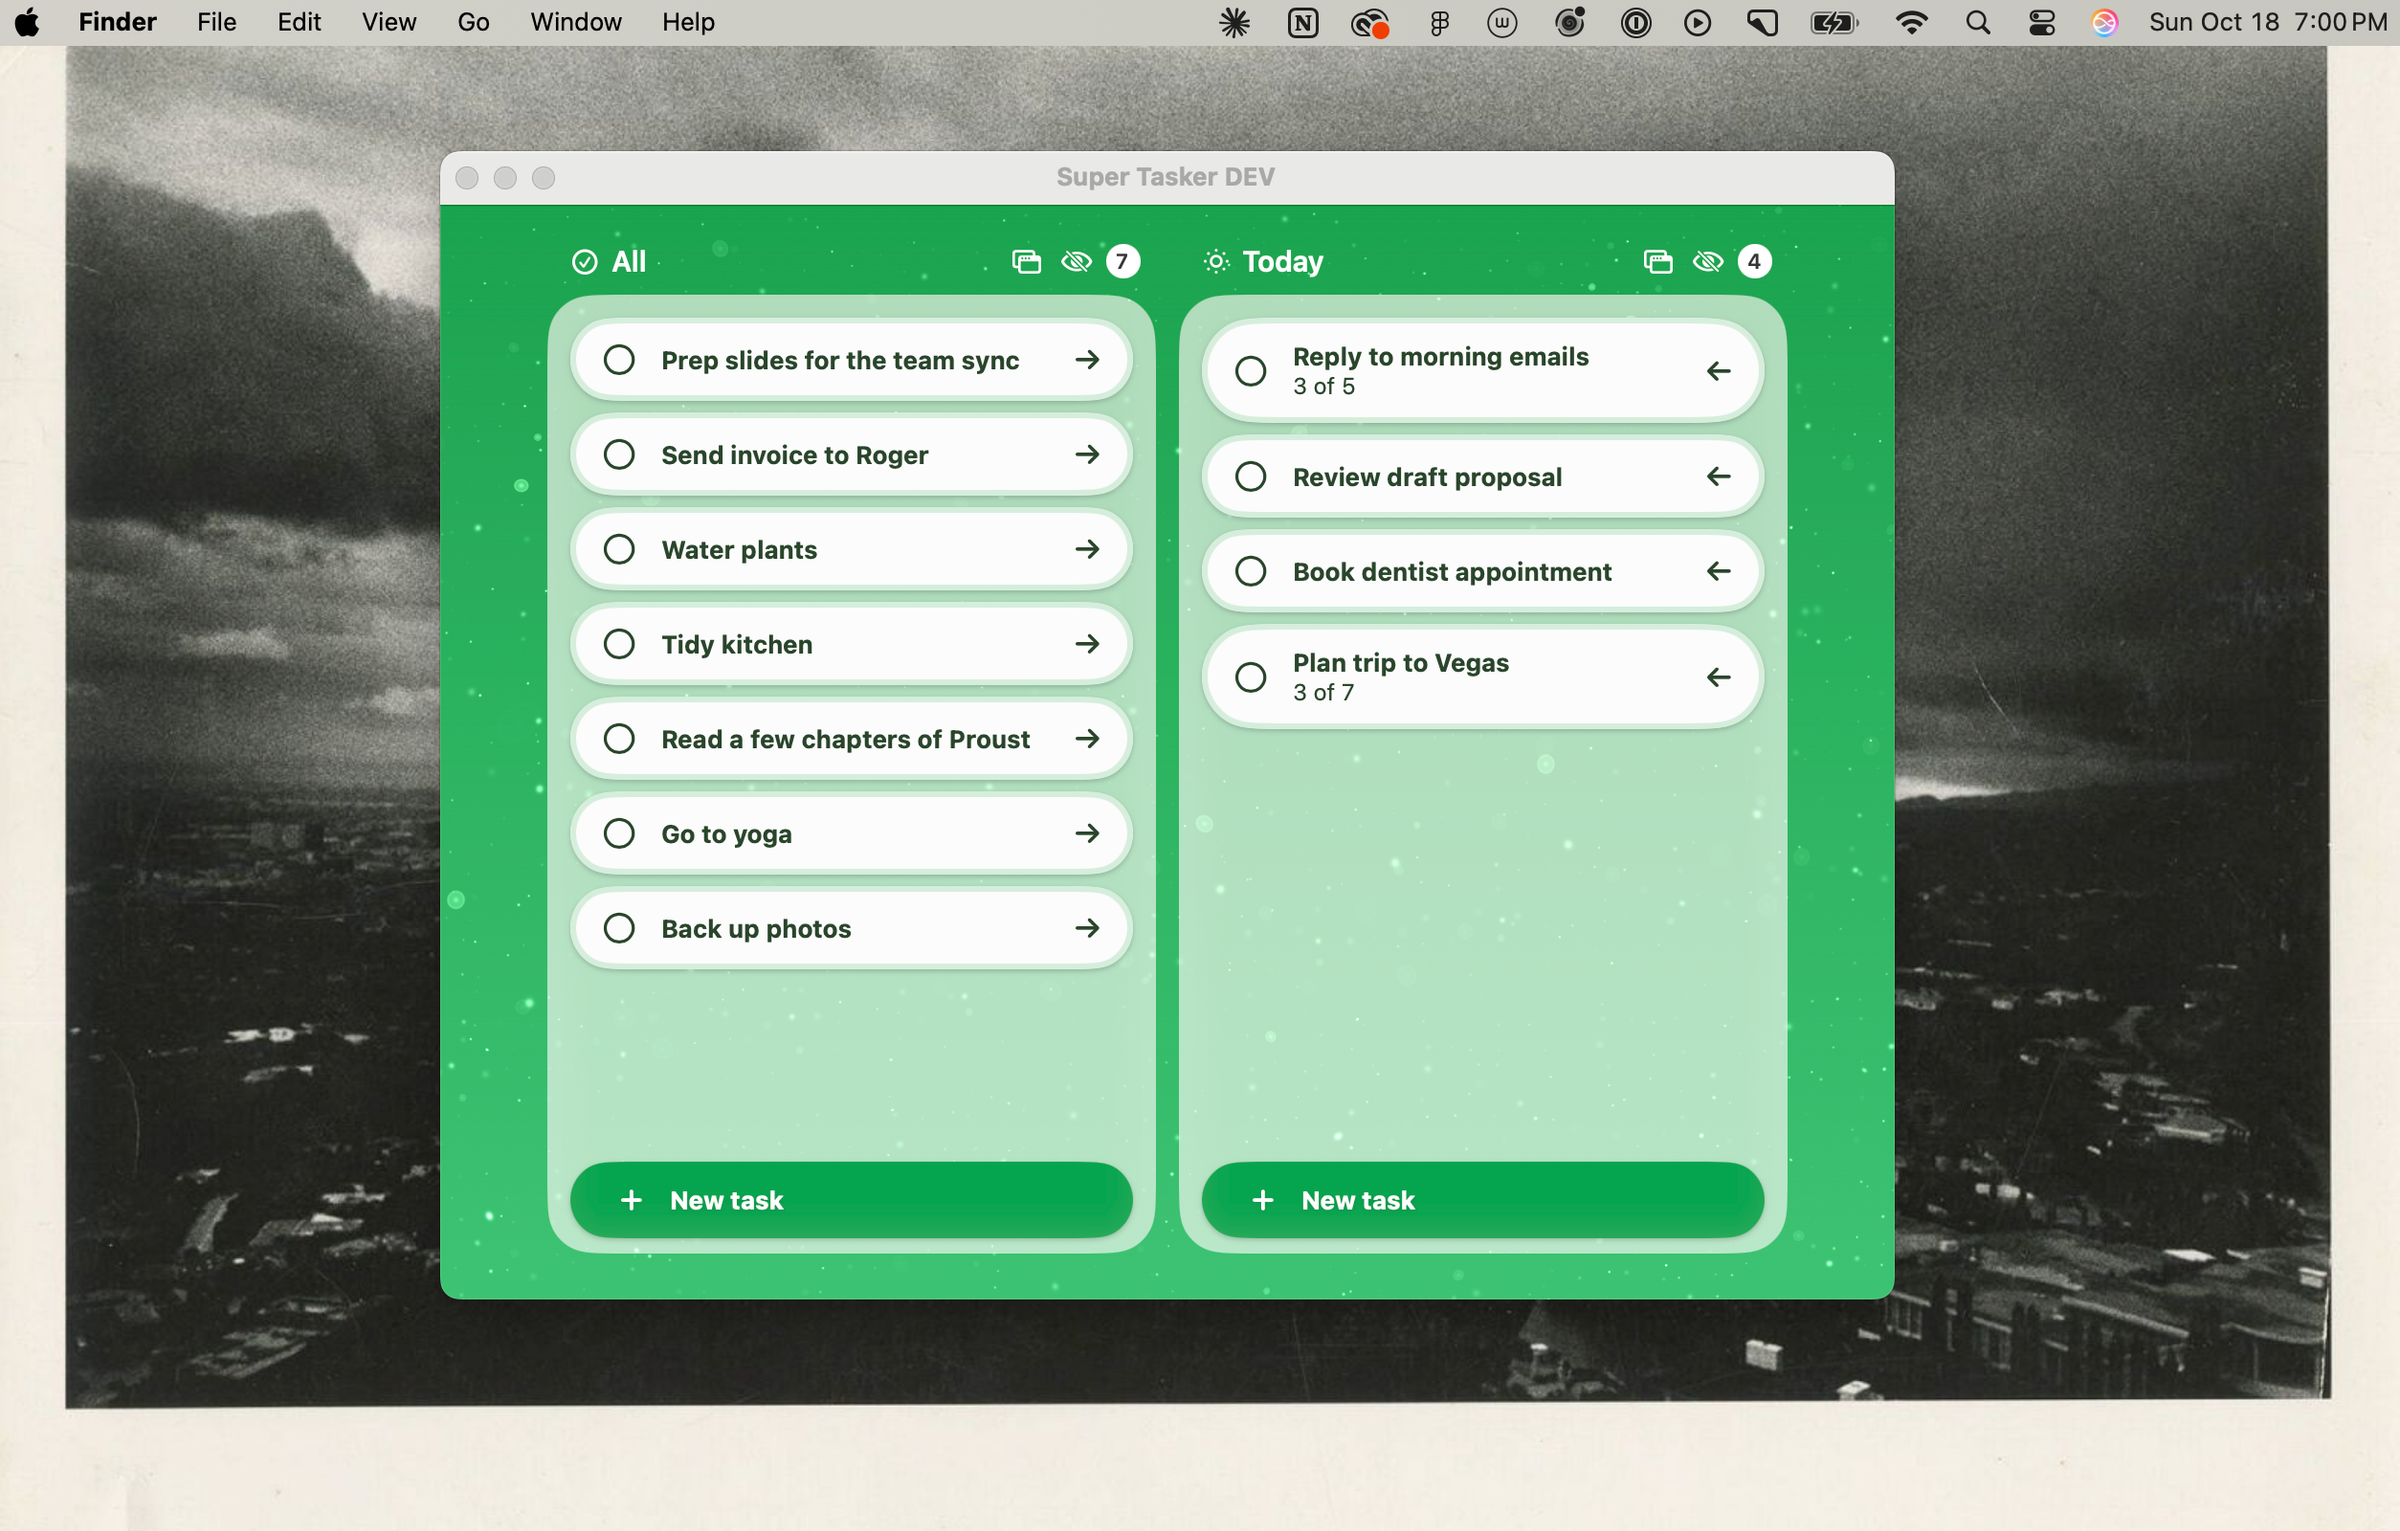Click left arrow on "Review draft proposal"
2400x1531 pixels.
[x=1718, y=476]
